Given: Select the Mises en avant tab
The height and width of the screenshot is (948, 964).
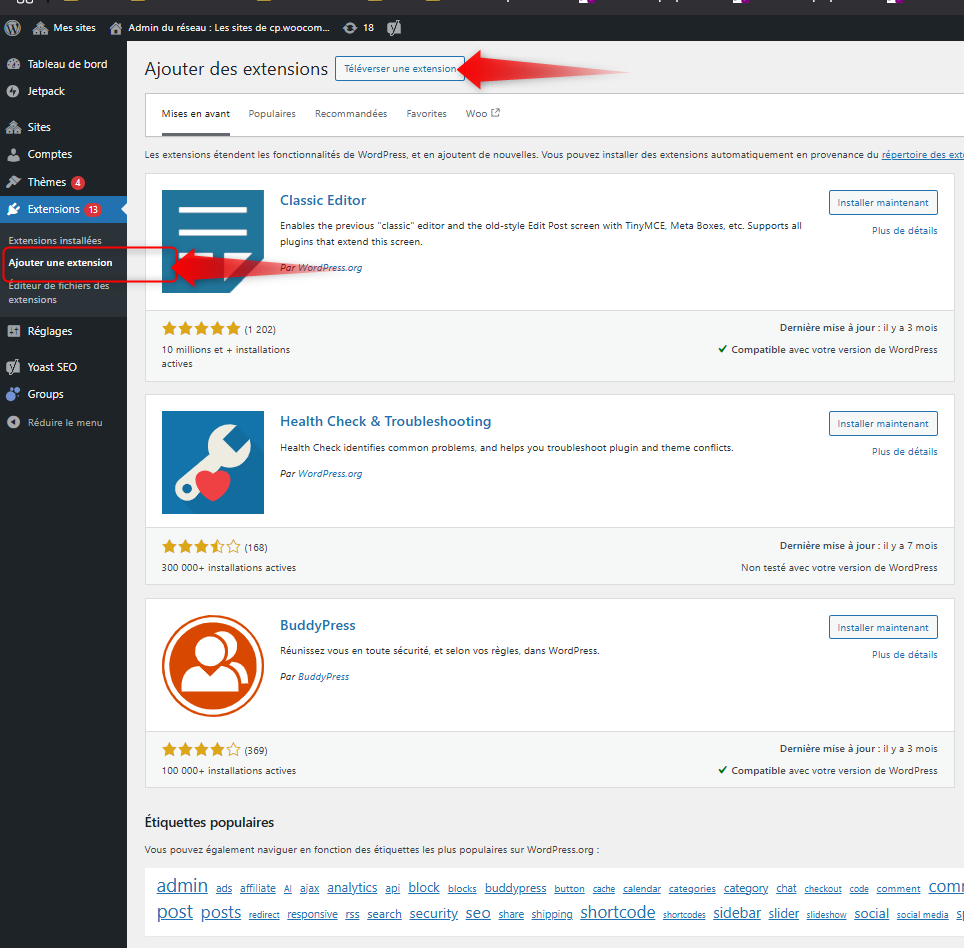Looking at the screenshot, I should (196, 114).
